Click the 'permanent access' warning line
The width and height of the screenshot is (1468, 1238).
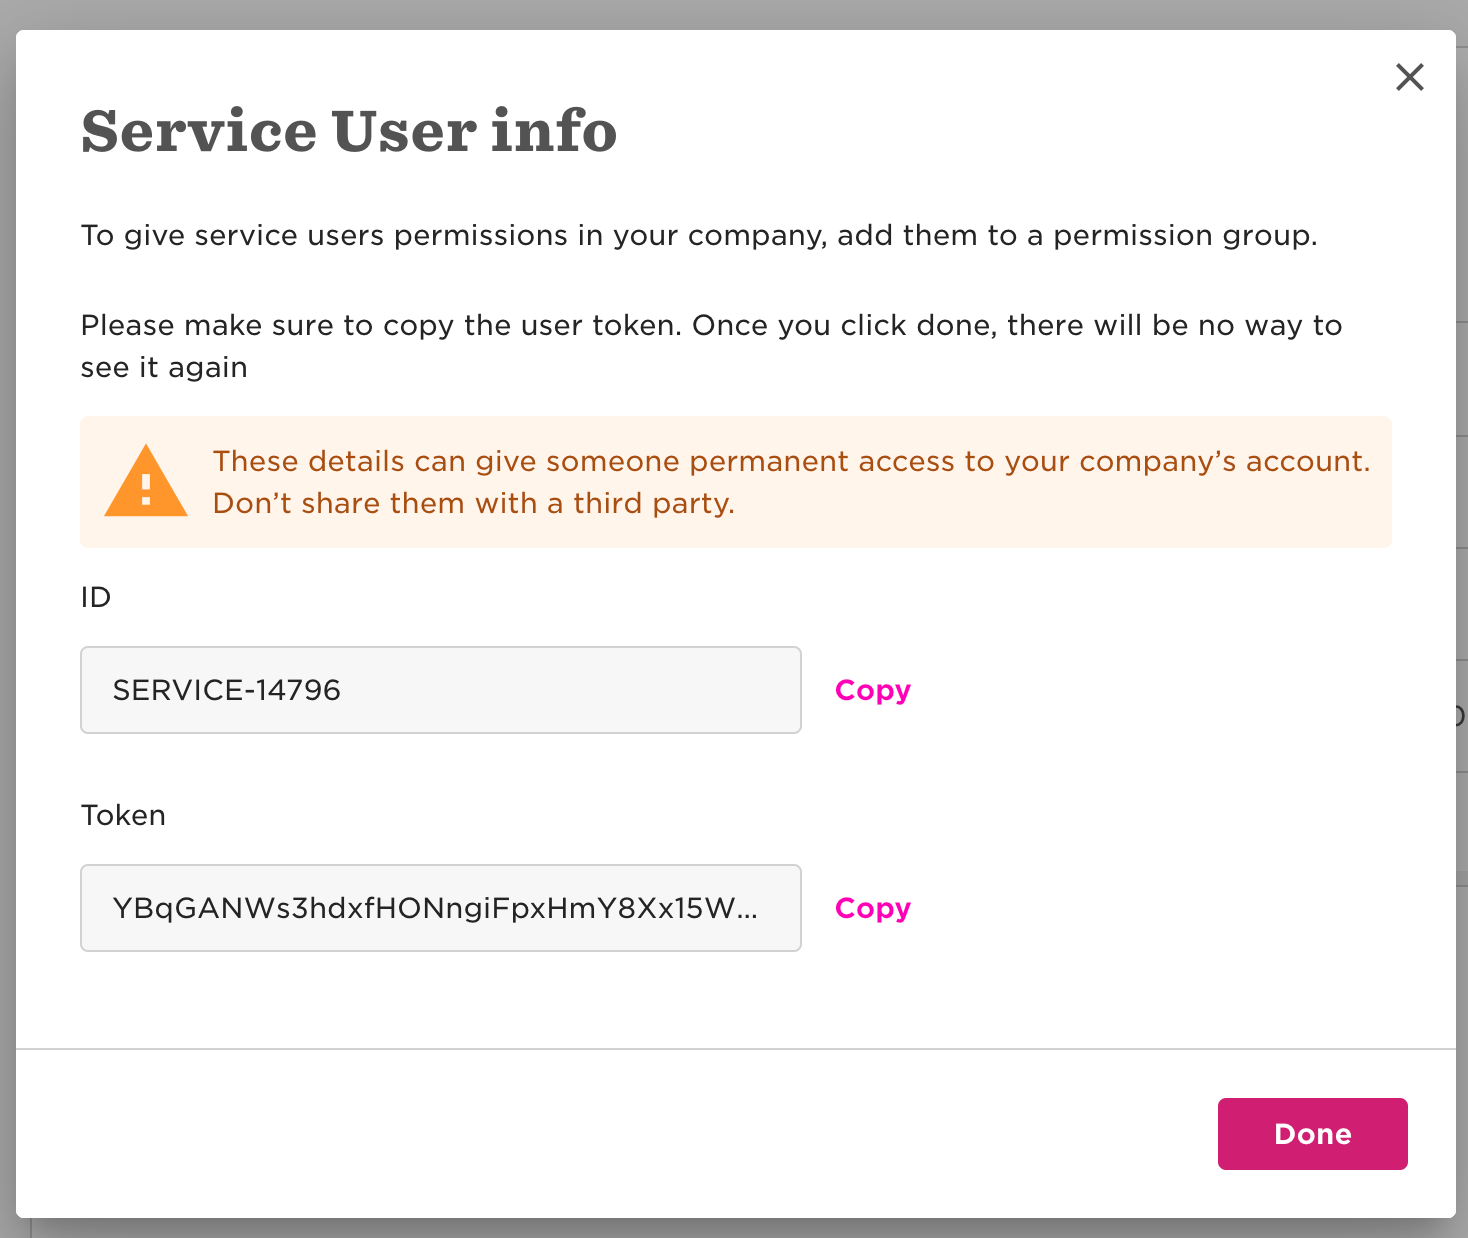[x=791, y=462]
